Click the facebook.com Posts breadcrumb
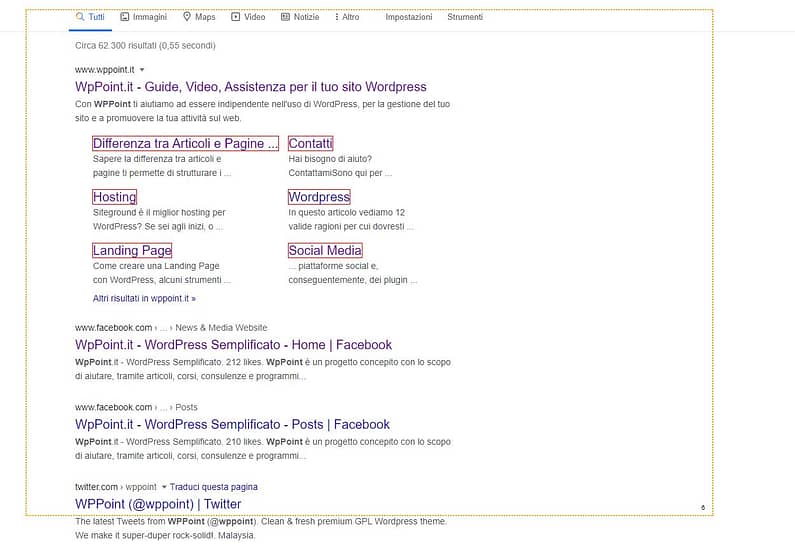 coord(136,408)
